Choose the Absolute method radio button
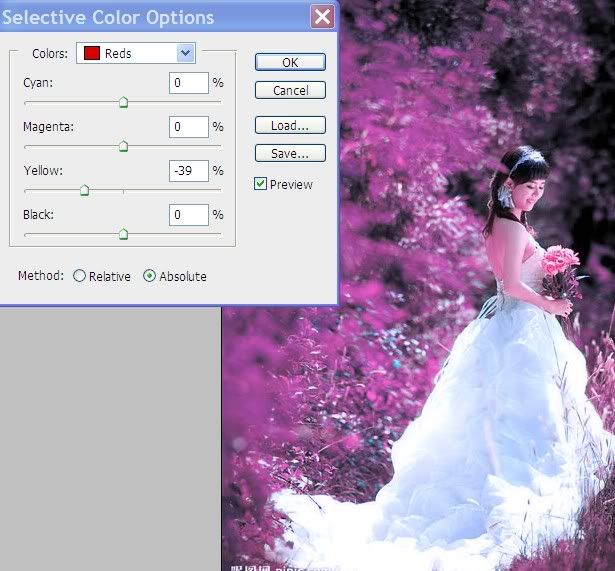Screen dimensions: 615x571 [150, 276]
